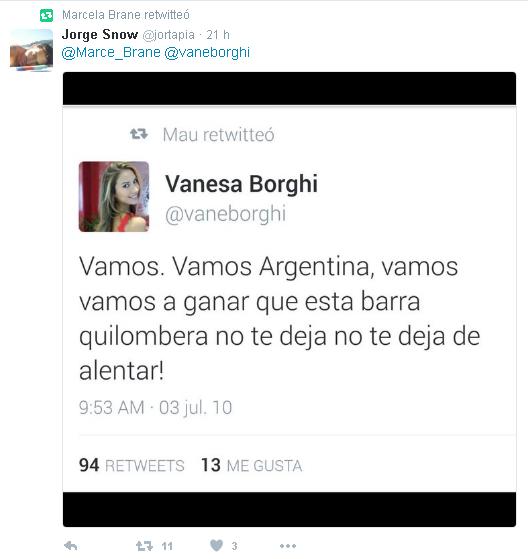The height and width of the screenshot is (559, 528).
Task: Like the tweet with heart icon
Action: click(x=216, y=545)
